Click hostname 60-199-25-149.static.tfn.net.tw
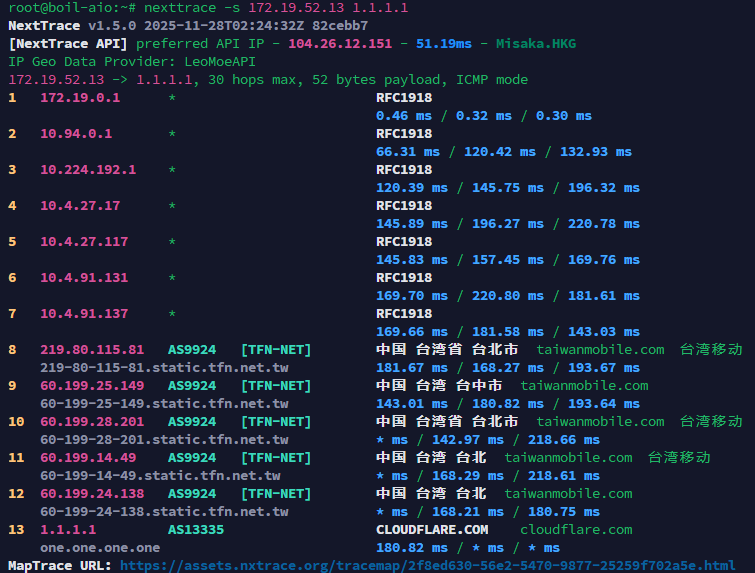This screenshot has width=755, height=573. point(164,404)
